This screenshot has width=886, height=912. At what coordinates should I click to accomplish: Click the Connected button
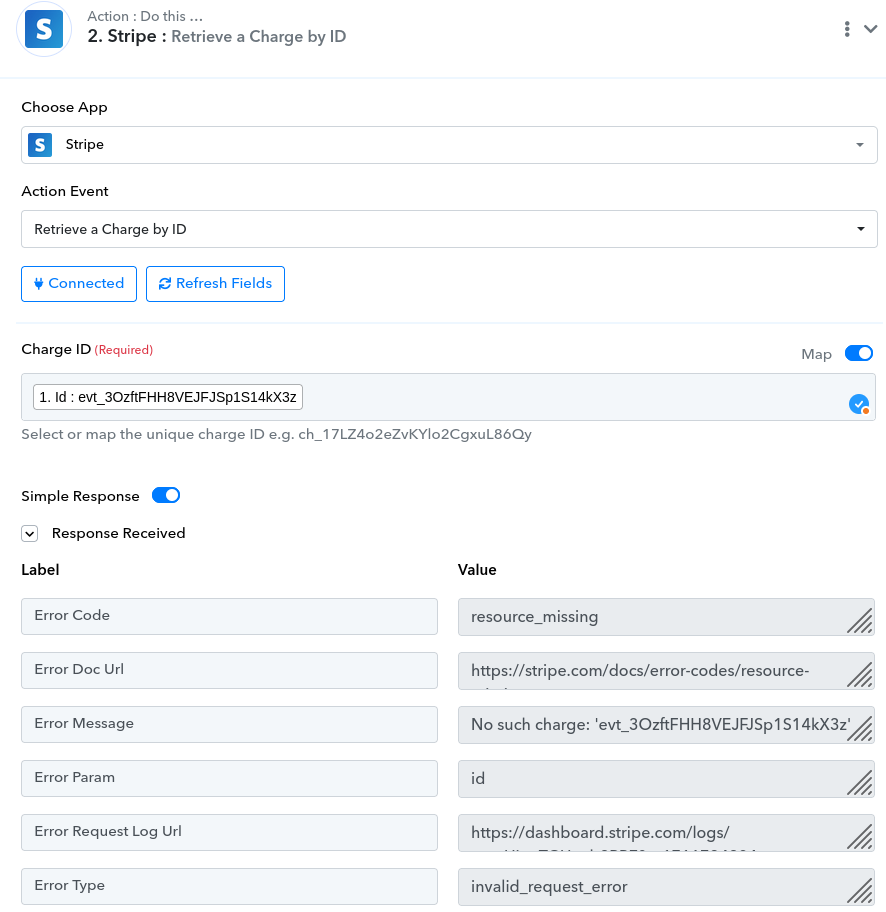79,284
